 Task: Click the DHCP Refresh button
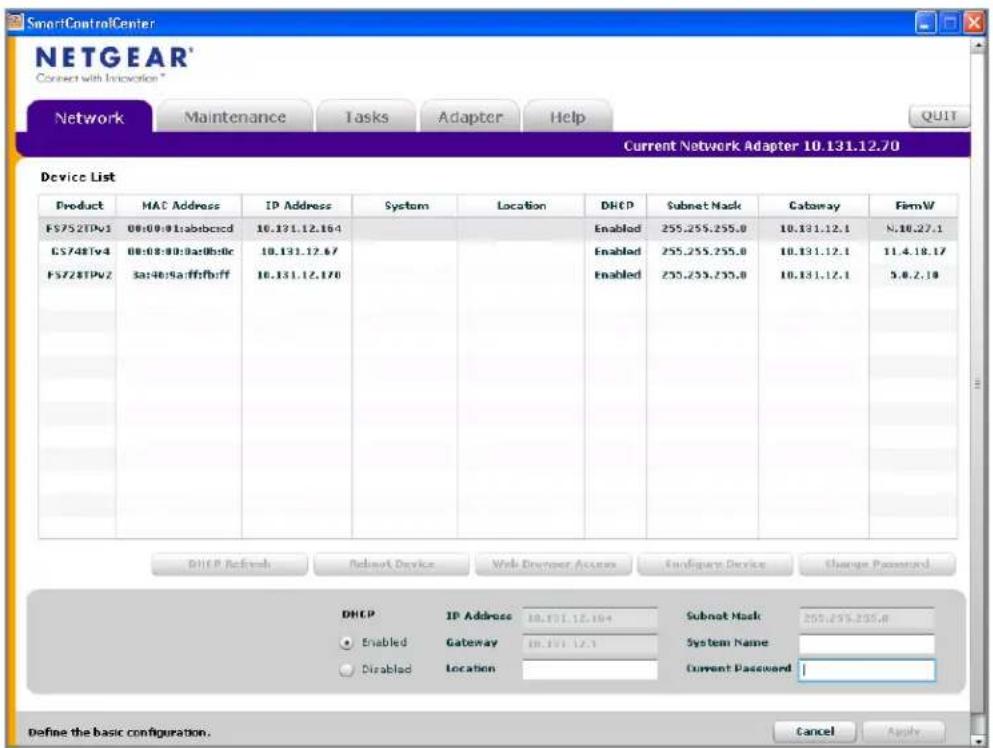(x=229, y=564)
